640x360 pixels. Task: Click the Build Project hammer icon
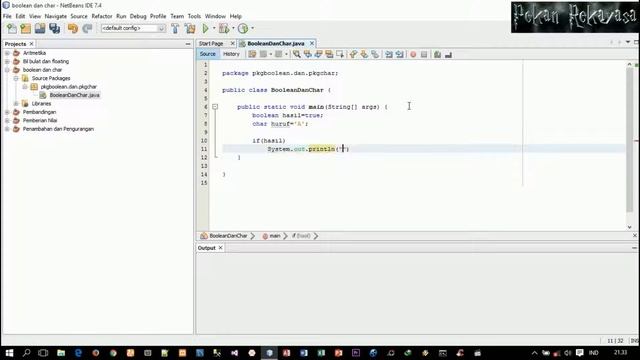(175, 28)
